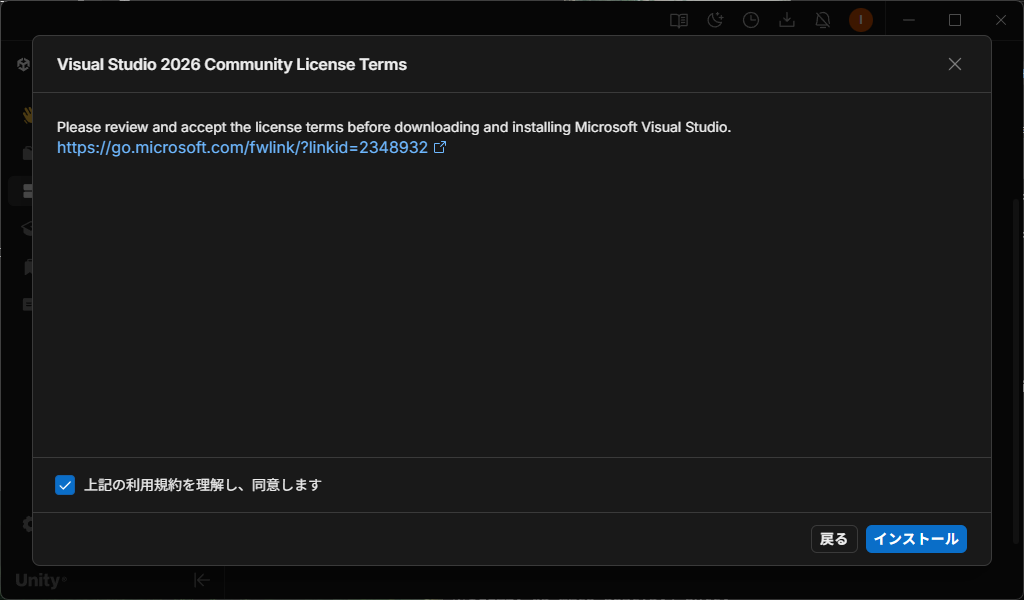The image size is (1024, 600).
Task: Collapse the sidebar using the arrow icon
Action: pos(202,580)
